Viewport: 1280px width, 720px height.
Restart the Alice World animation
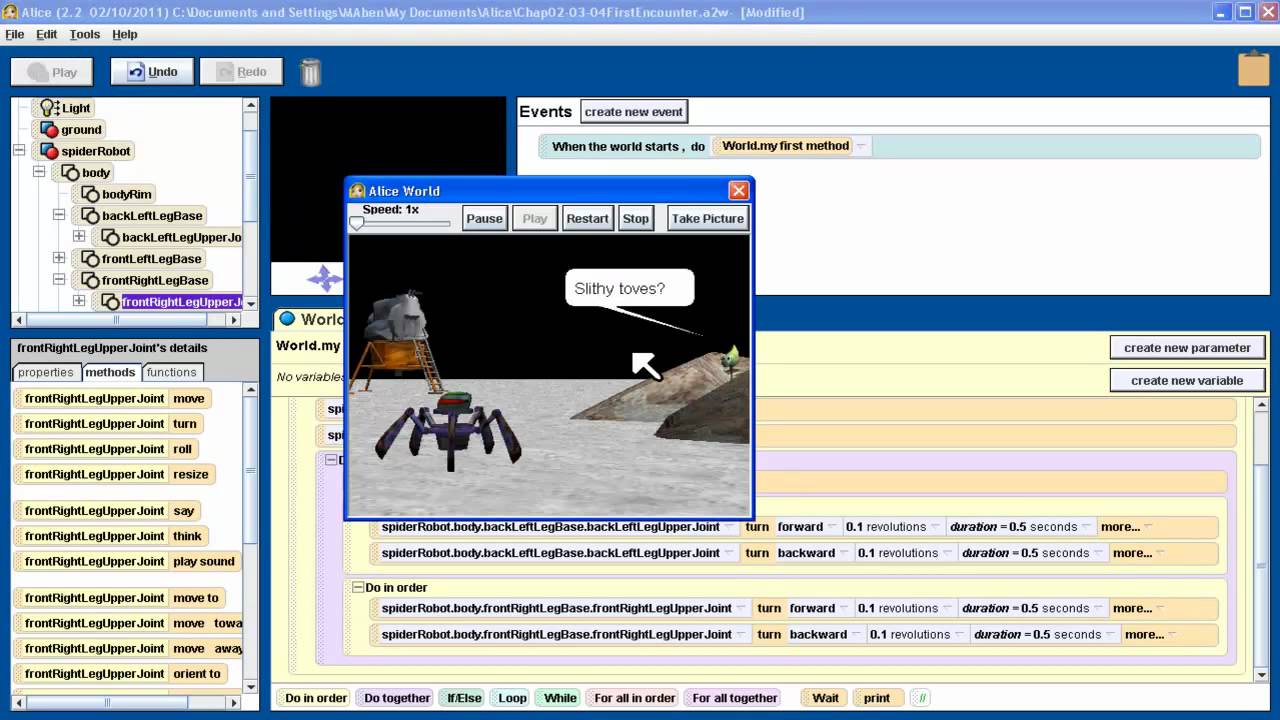coord(587,218)
